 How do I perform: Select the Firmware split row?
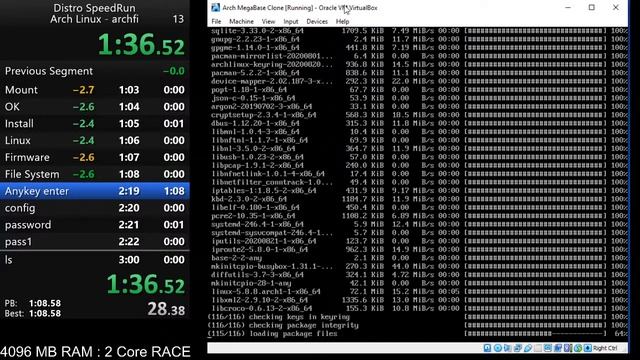[x=95, y=158]
